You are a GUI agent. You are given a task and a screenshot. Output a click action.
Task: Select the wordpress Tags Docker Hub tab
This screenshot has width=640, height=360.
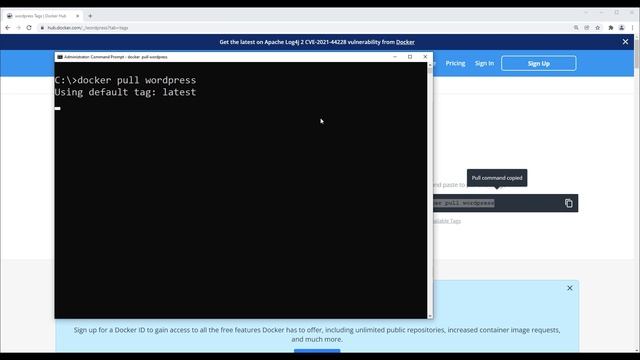coord(42,16)
